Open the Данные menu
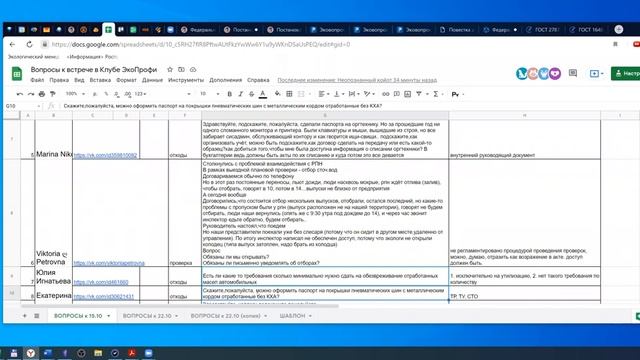 152,80
